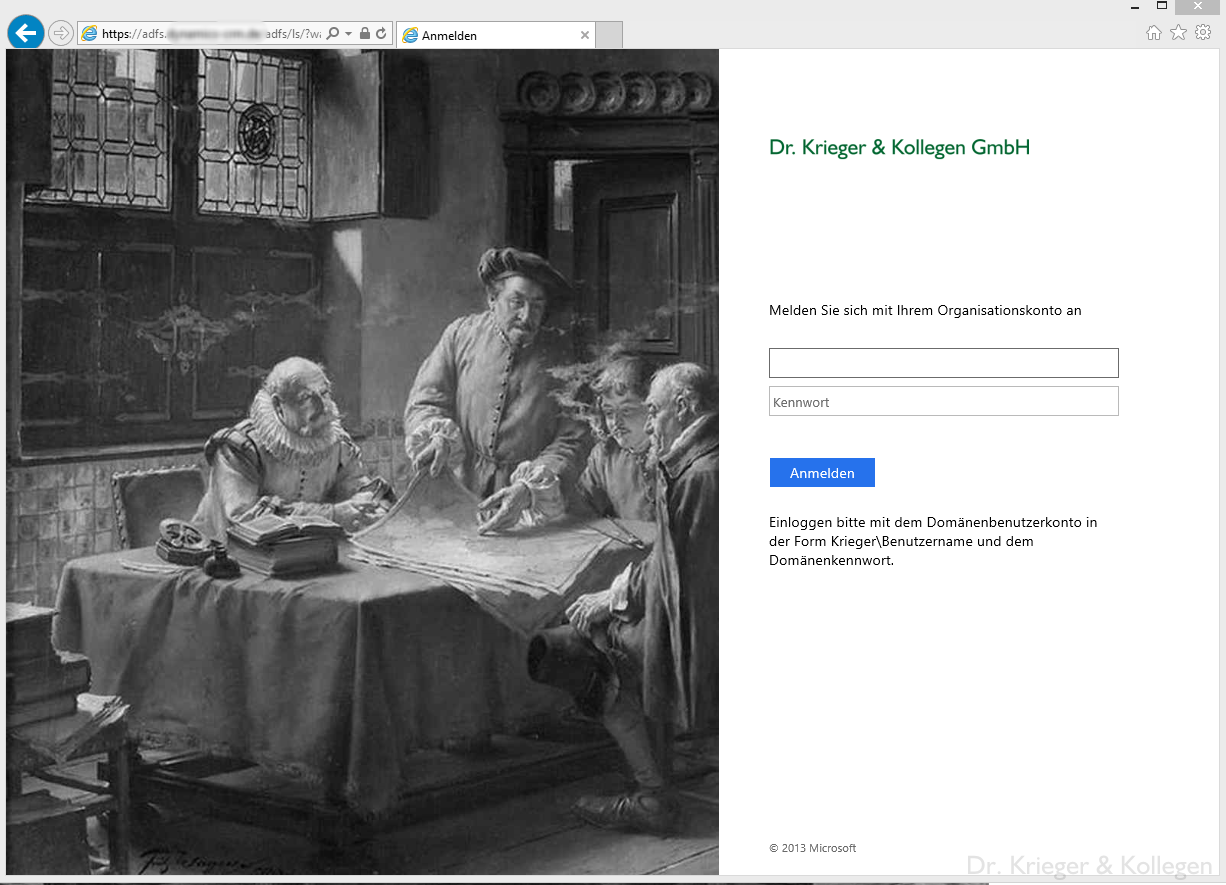Image resolution: width=1226 pixels, height=885 pixels.
Task: Click the URL text in address bar
Action: [212, 34]
